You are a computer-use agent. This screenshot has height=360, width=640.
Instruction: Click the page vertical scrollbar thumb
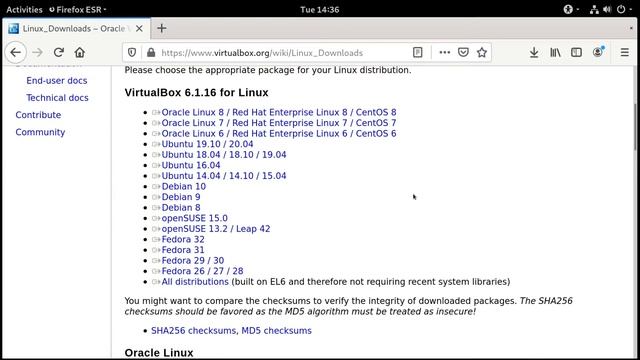tap(635, 127)
